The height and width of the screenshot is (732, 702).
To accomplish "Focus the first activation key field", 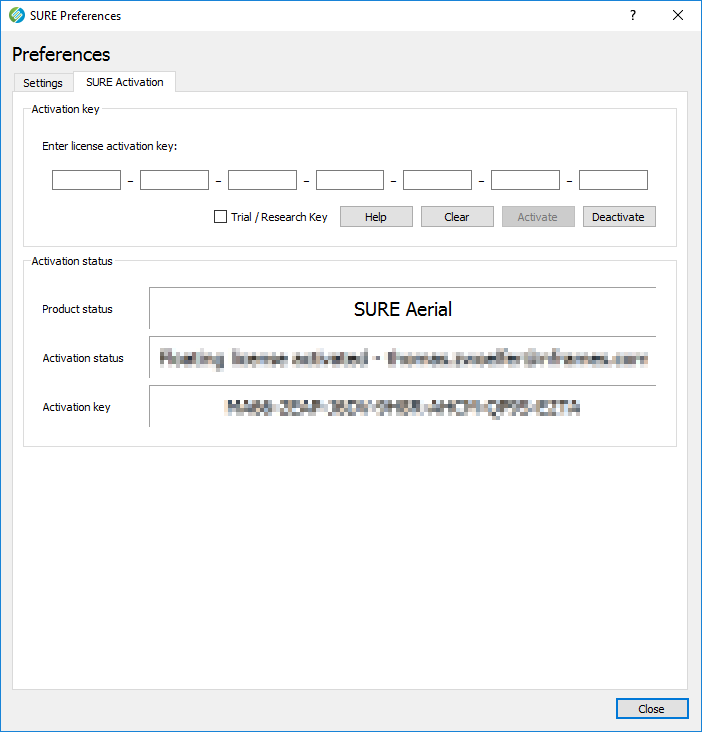I will (x=86, y=180).
